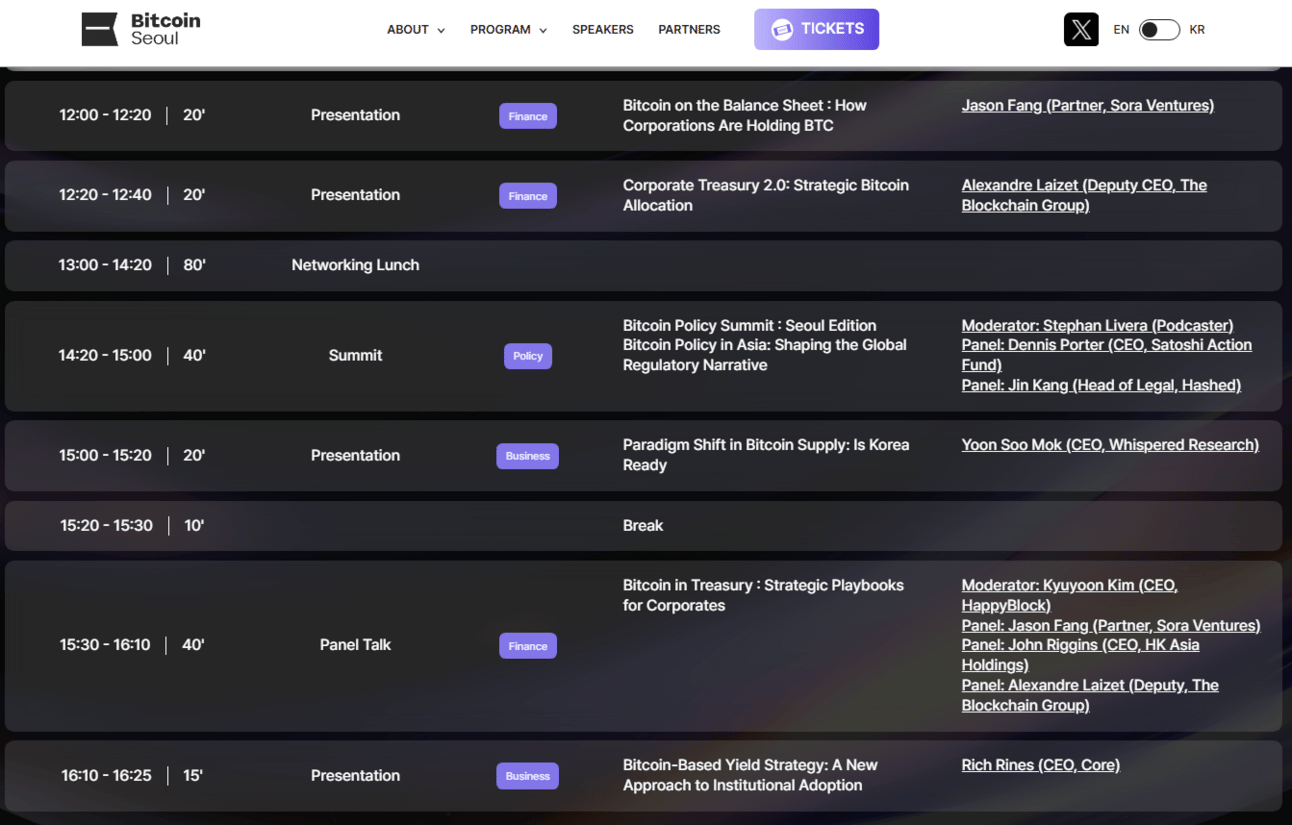Click the '12:20 - 12:40' time slot
Image resolution: width=1292 pixels, height=825 pixels.
click(105, 195)
